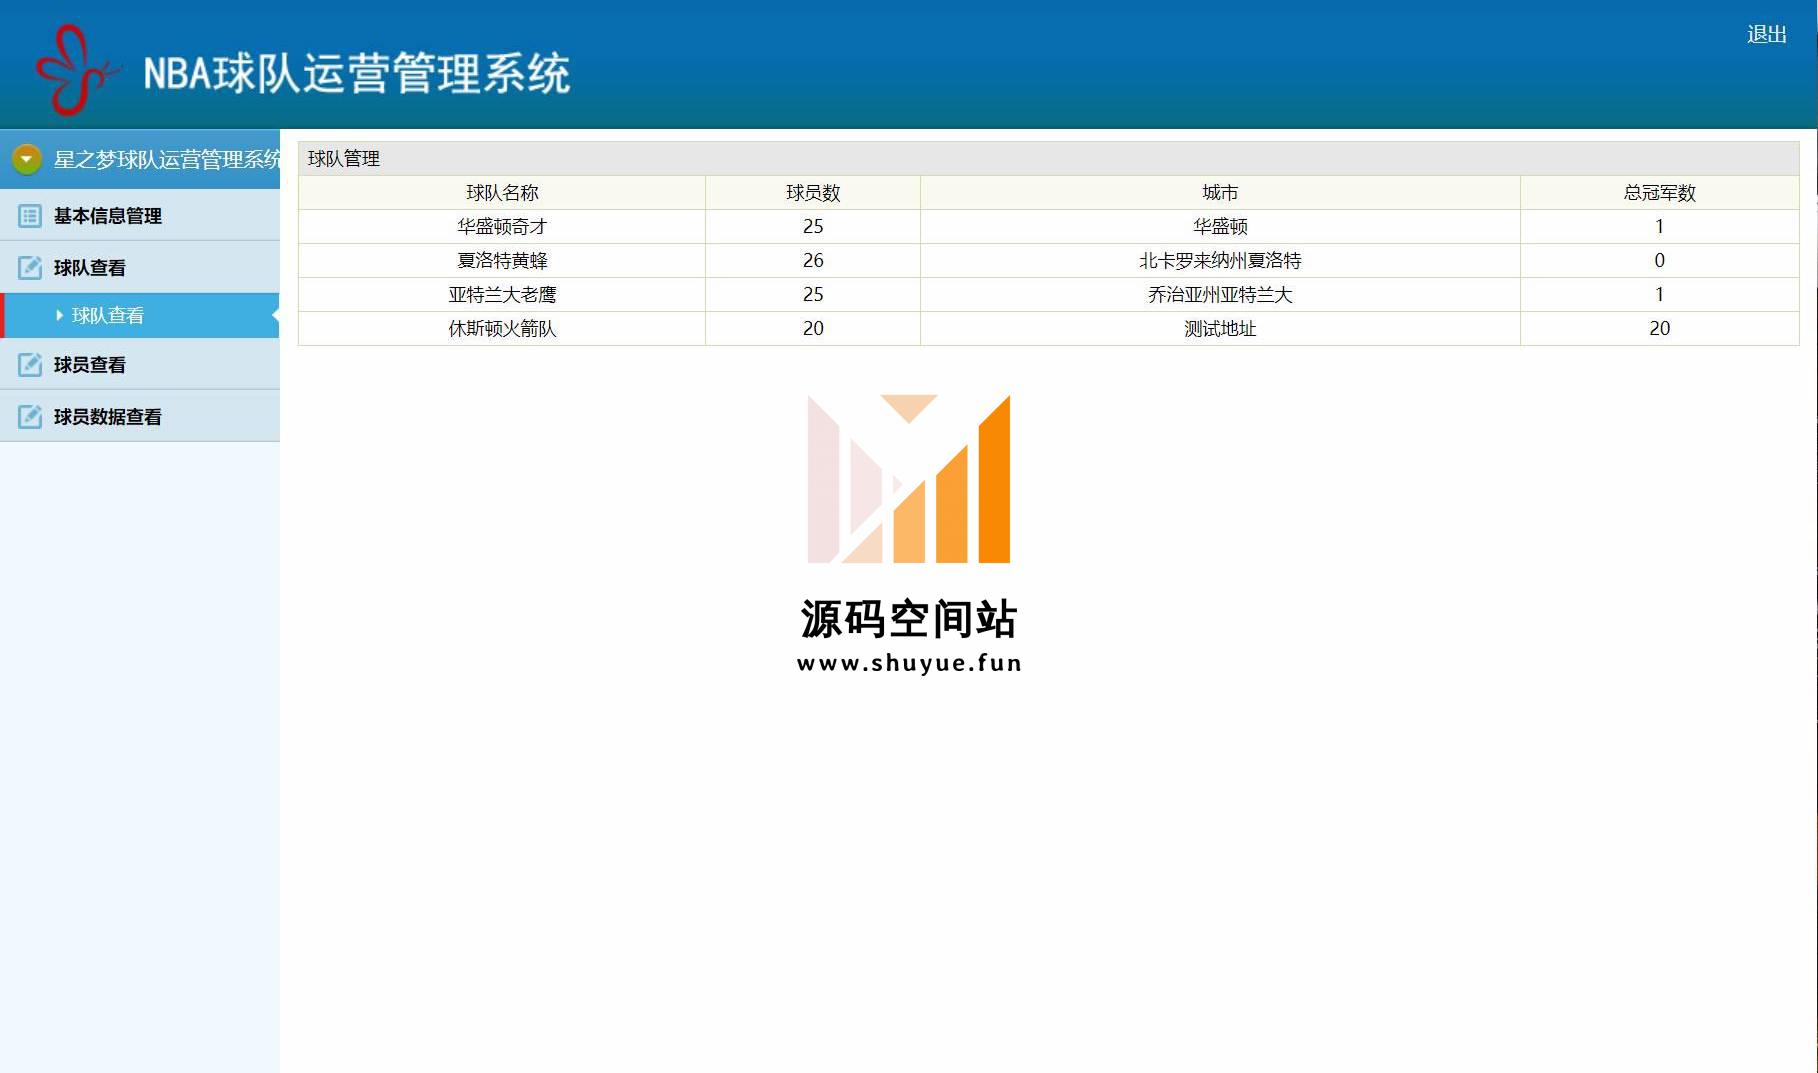
Task: Click the list icon beside 基本信息管理
Action: coord(30,216)
